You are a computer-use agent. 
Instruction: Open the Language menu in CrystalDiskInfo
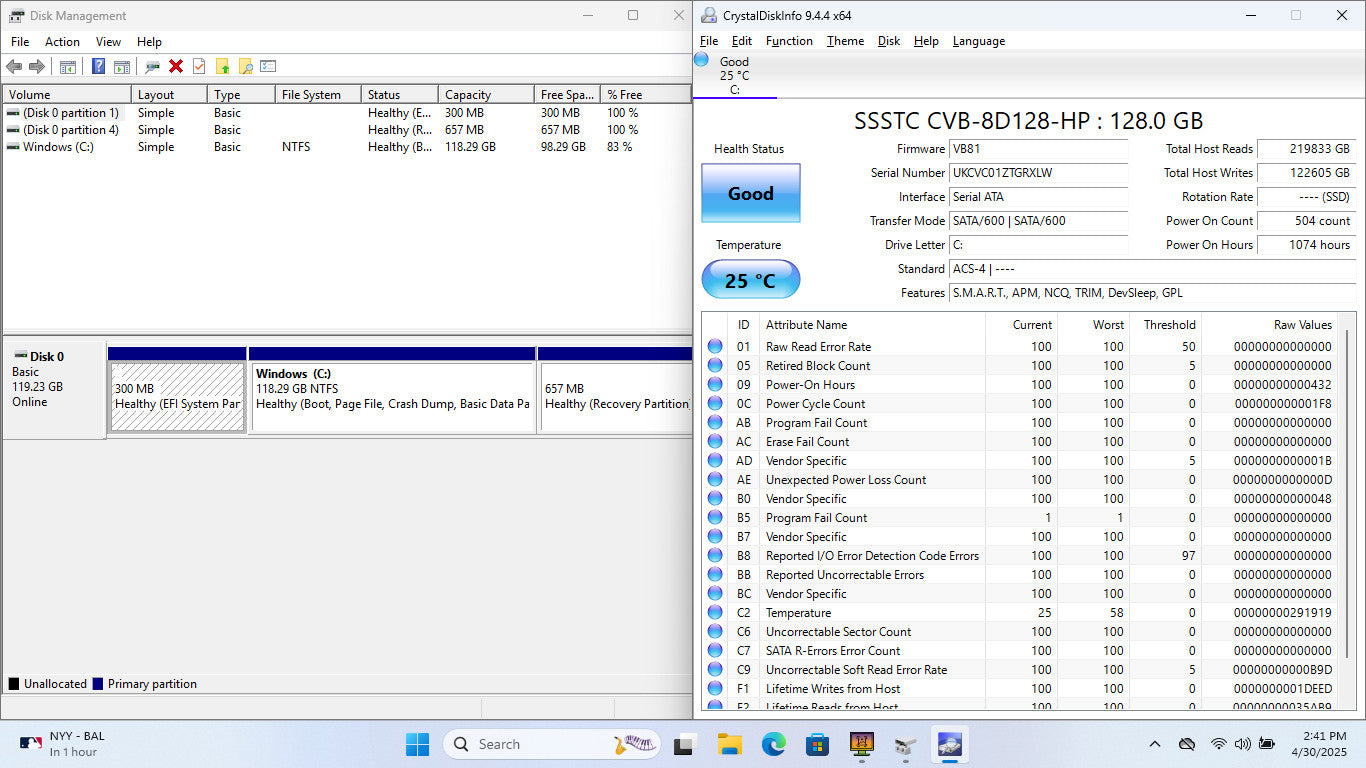[x=979, y=41]
